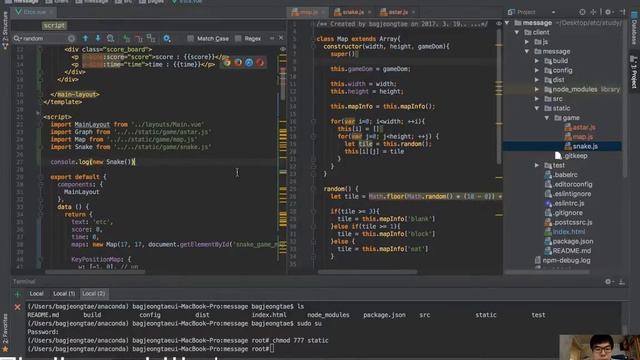Viewport: 640px width, 360px height.
Task: Clear the search field text button
Action: [x=71, y=38]
